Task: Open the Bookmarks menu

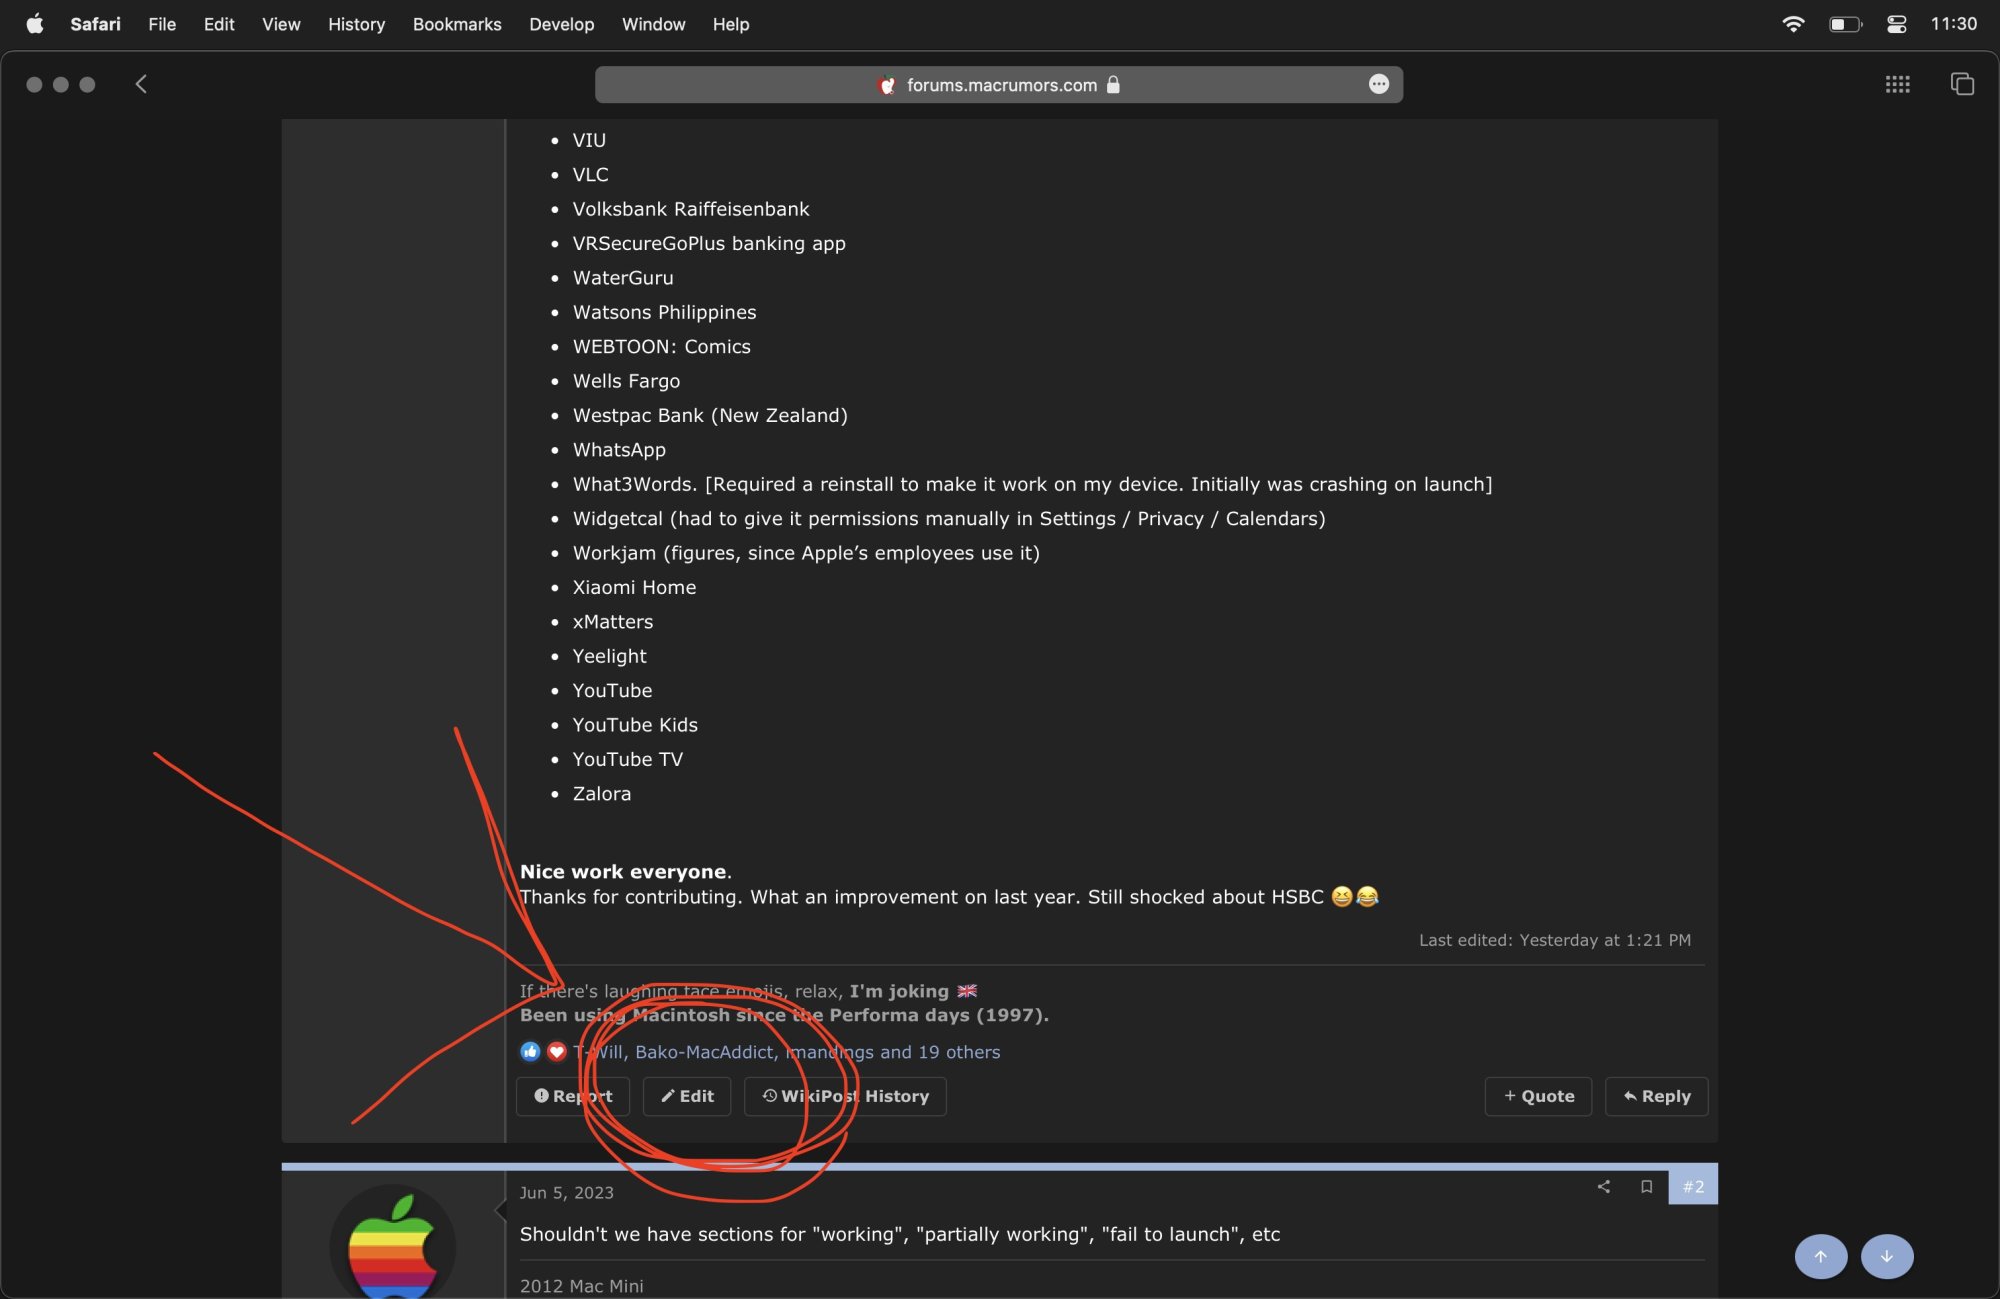Action: [x=457, y=24]
